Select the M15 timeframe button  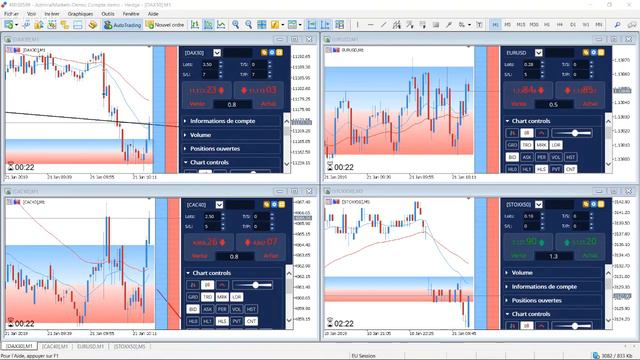point(520,25)
